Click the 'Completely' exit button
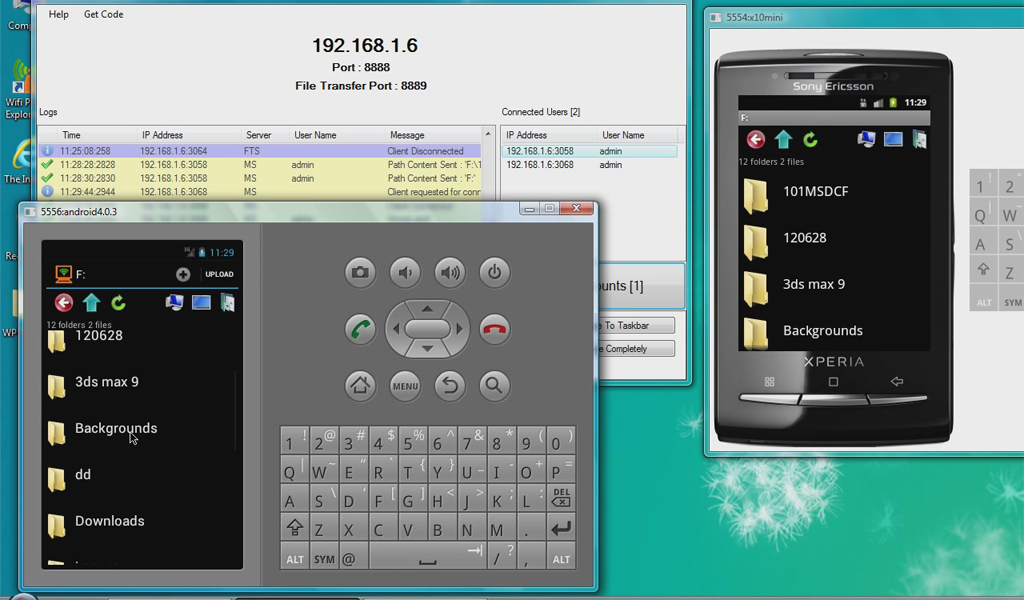The image size is (1024, 600). [x=637, y=348]
